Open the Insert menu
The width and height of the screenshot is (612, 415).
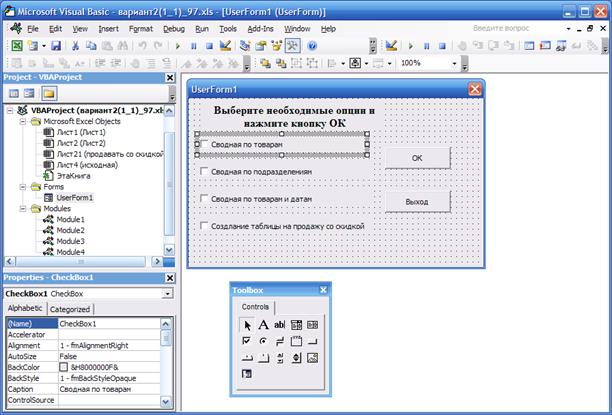point(109,29)
